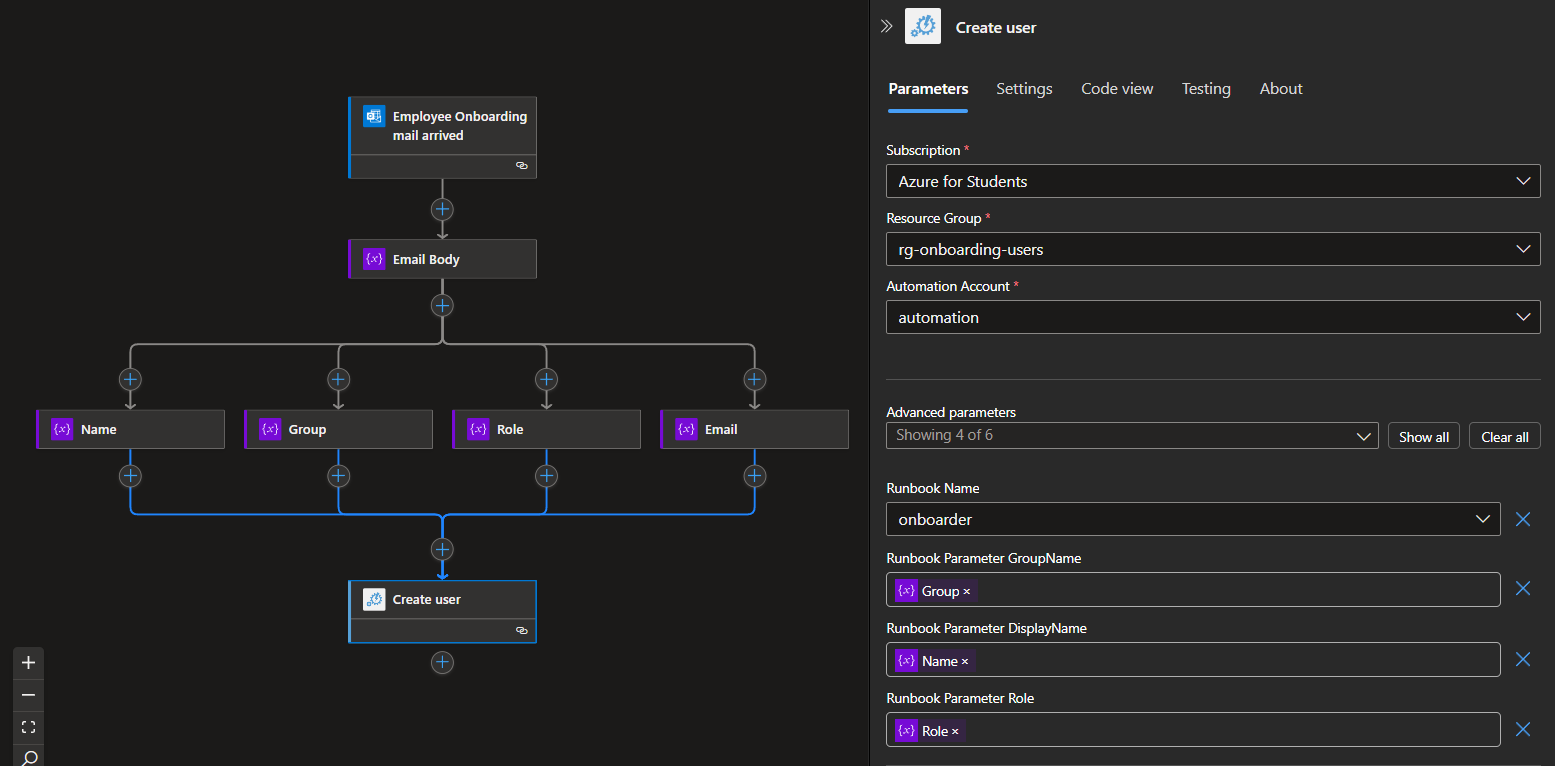Remove the Runbook Name parameter X icon
Screen dimensions: 1555x766
click(1523, 519)
